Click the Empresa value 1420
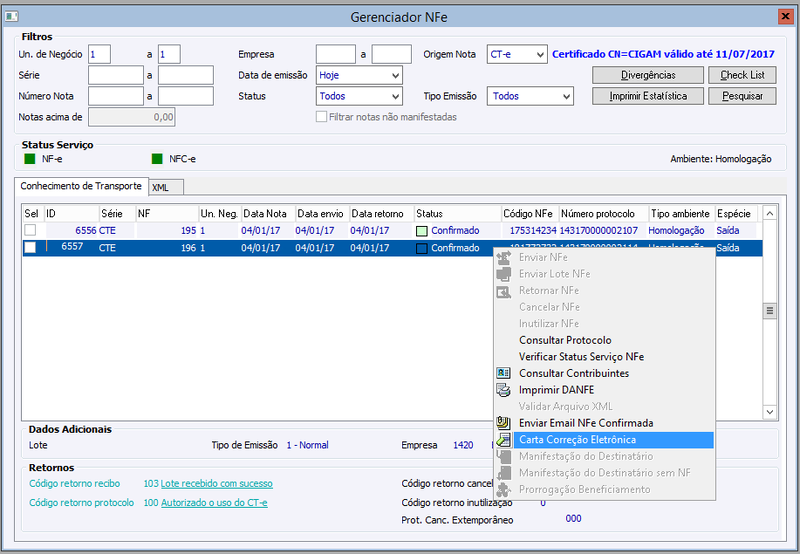800x554 pixels. coord(463,445)
